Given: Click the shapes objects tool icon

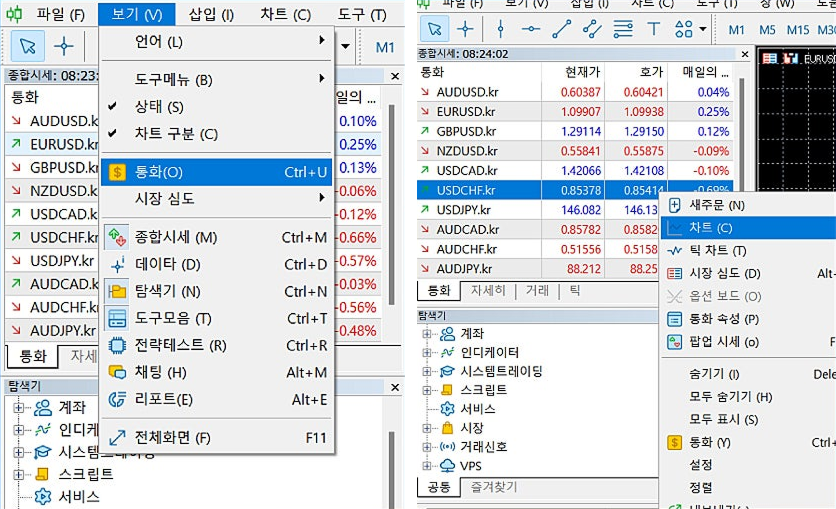Looking at the screenshot, I should (684, 29).
